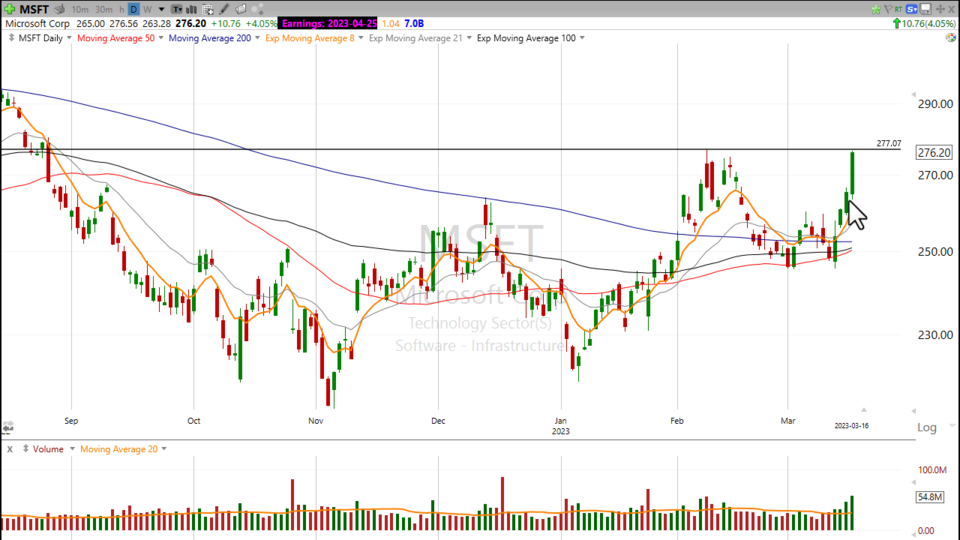Open the Moving Average 200 indicator settings

click(x=209, y=38)
